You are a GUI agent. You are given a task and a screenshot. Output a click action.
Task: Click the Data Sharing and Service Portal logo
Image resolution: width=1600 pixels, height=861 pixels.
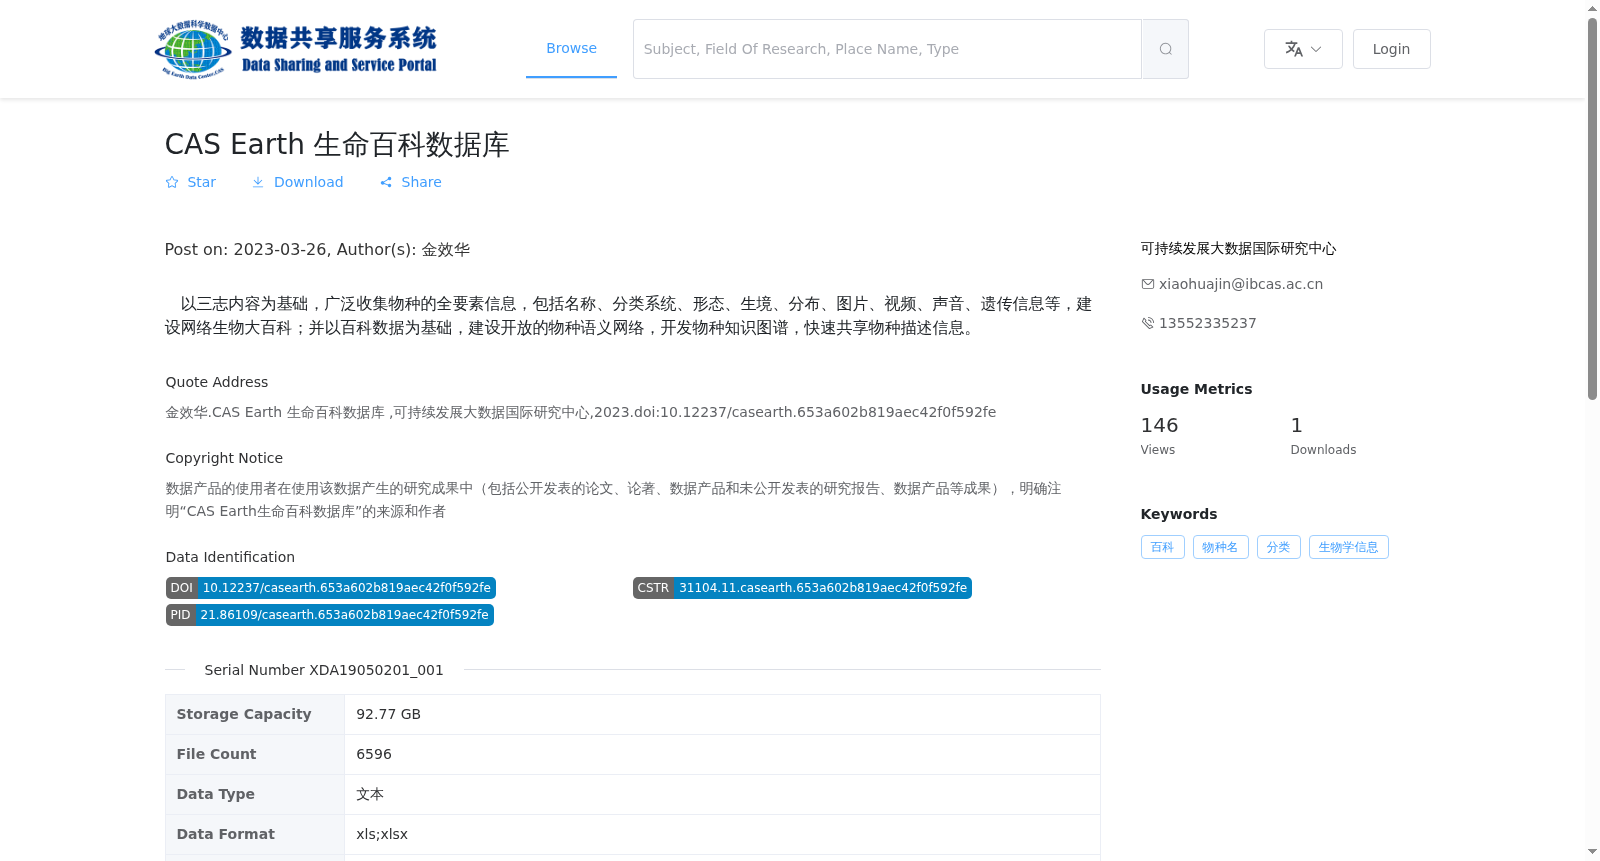(296, 49)
